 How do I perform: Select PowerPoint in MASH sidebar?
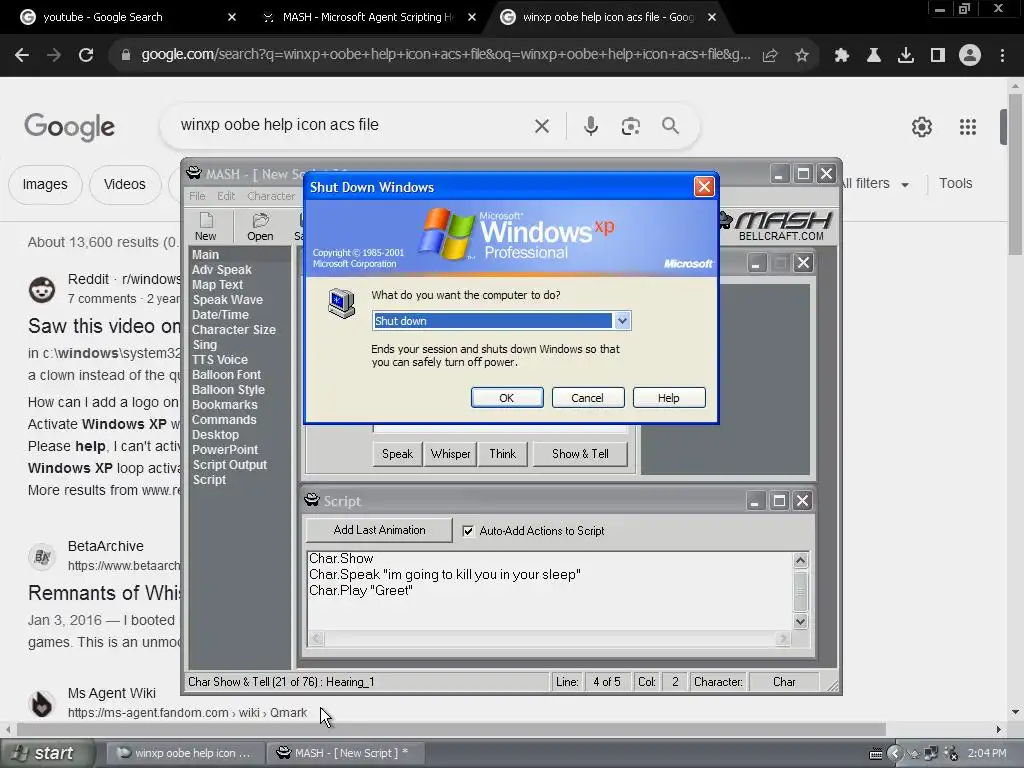click(x=225, y=450)
